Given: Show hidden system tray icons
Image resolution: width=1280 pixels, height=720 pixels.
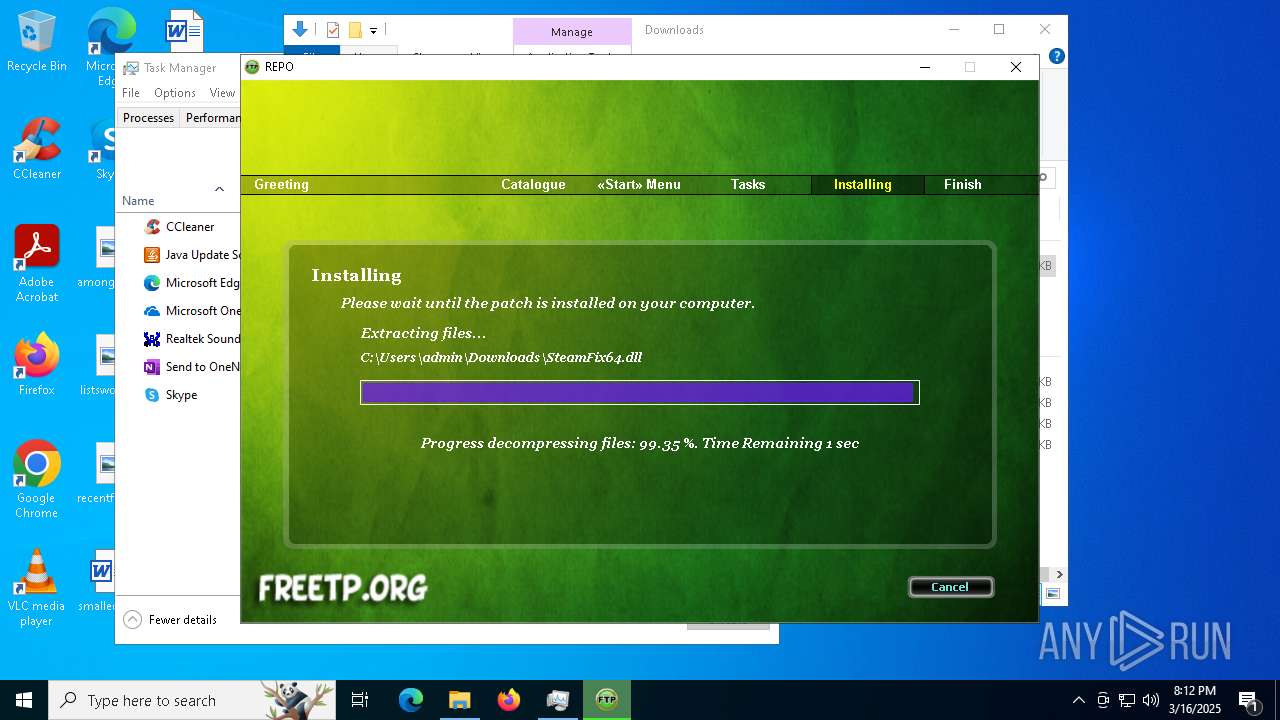Looking at the screenshot, I should point(1078,700).
